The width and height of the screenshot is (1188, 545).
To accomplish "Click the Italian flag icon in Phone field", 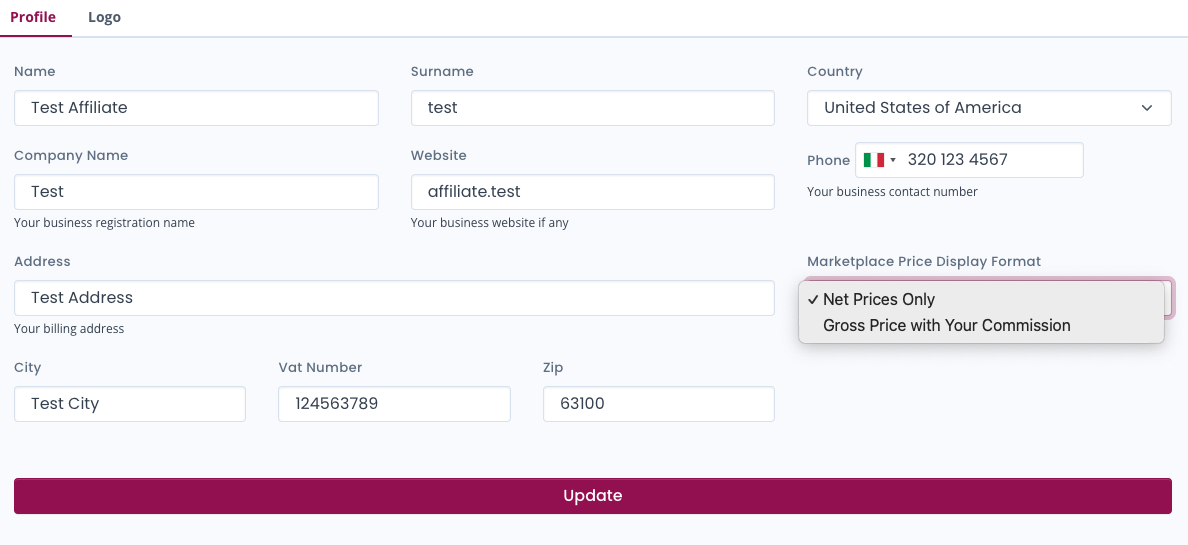I will point(873,160).
